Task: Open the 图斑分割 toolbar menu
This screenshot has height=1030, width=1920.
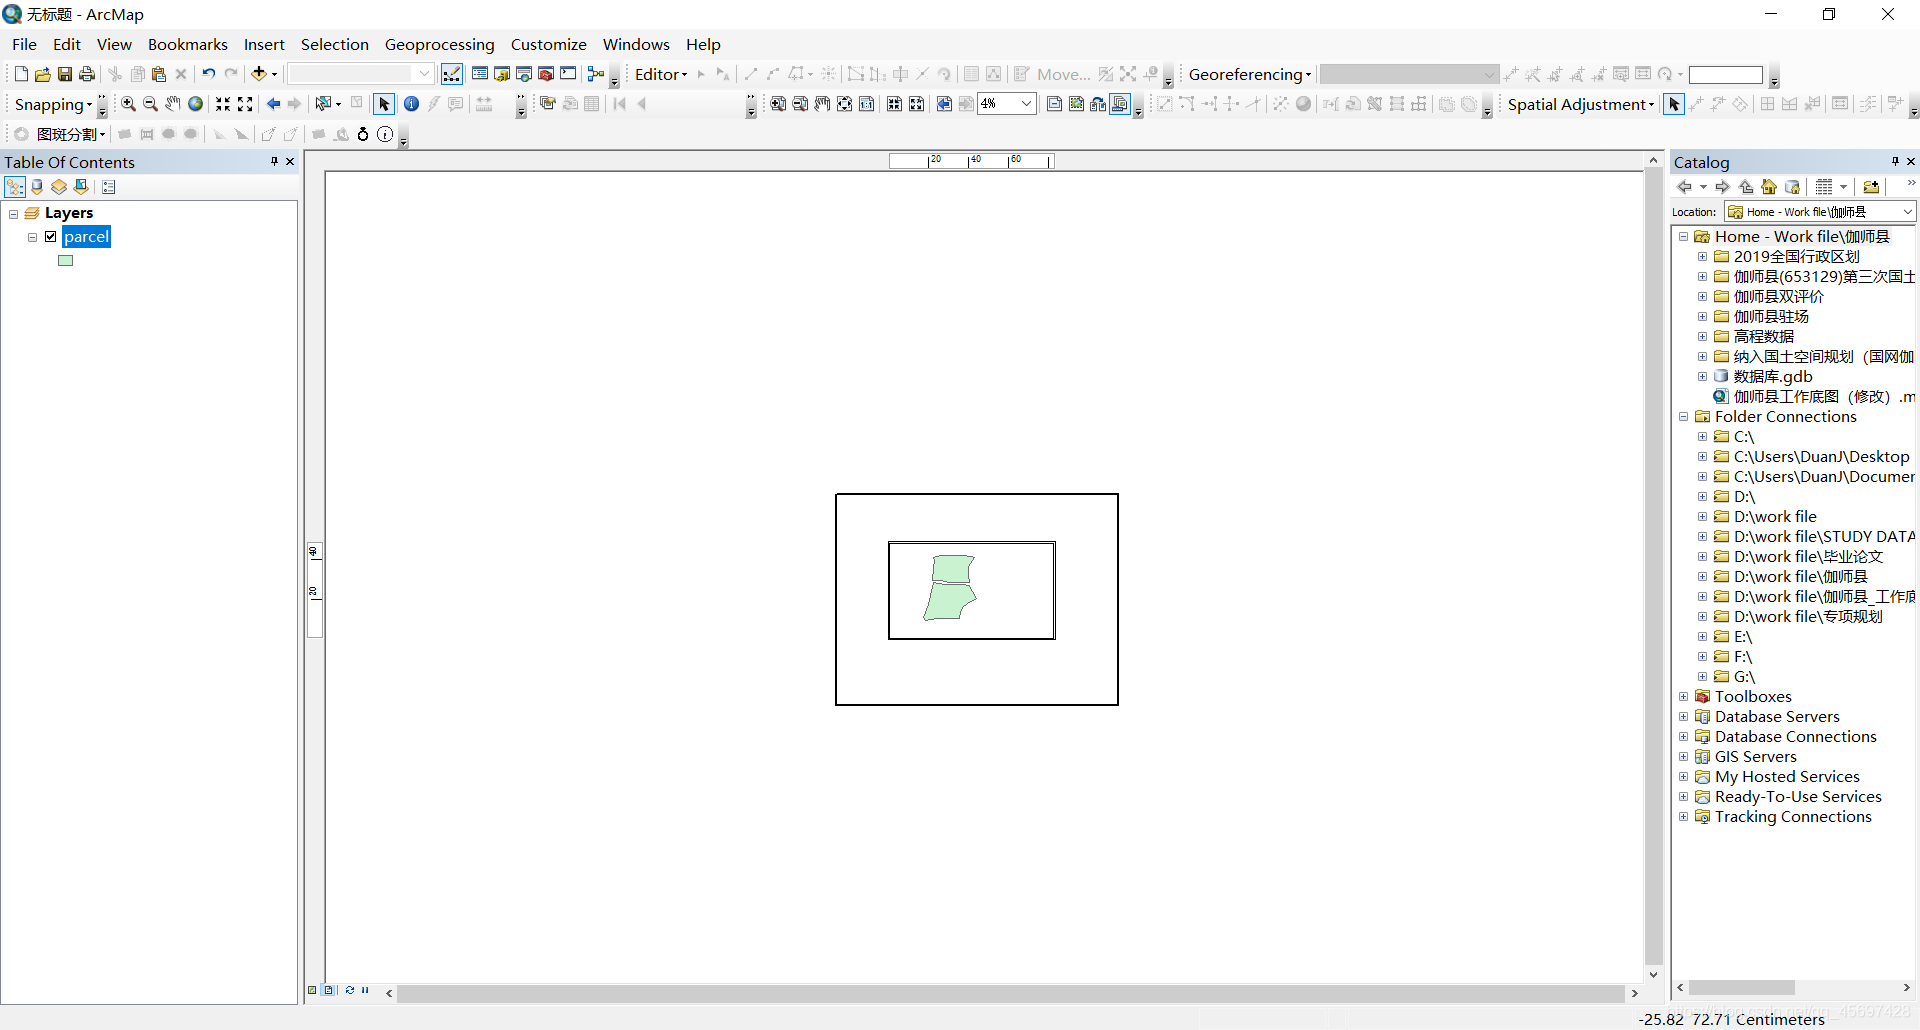Action: tap(70, 134)
